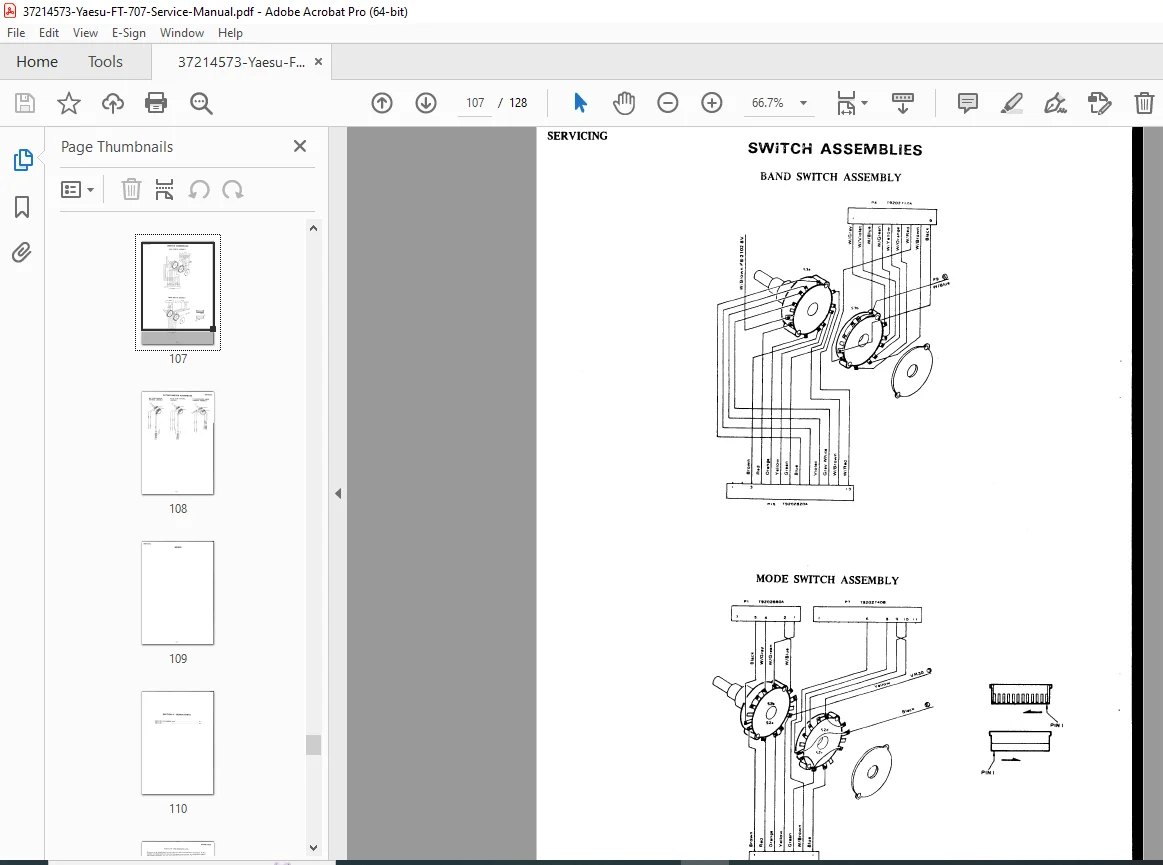Open the sign document pen tool
1163x865 pixels.
point(1055,103)
